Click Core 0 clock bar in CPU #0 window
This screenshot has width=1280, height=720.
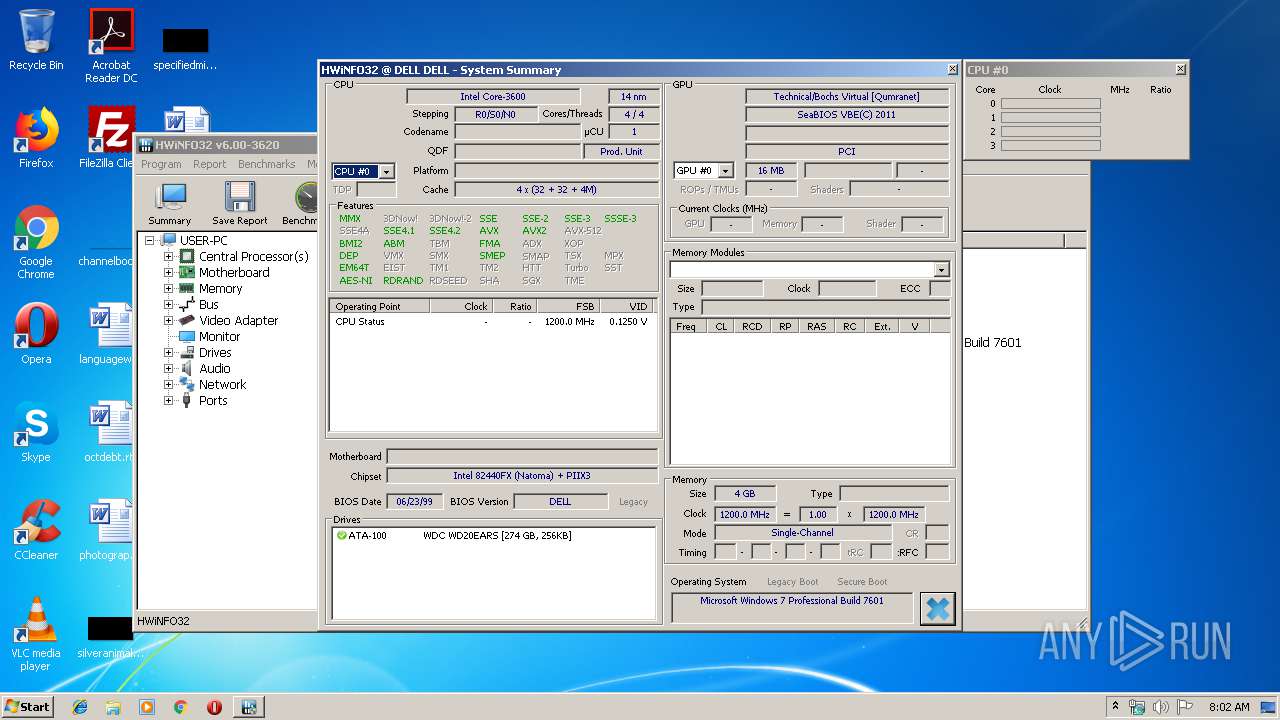[x=1050, y=104]
